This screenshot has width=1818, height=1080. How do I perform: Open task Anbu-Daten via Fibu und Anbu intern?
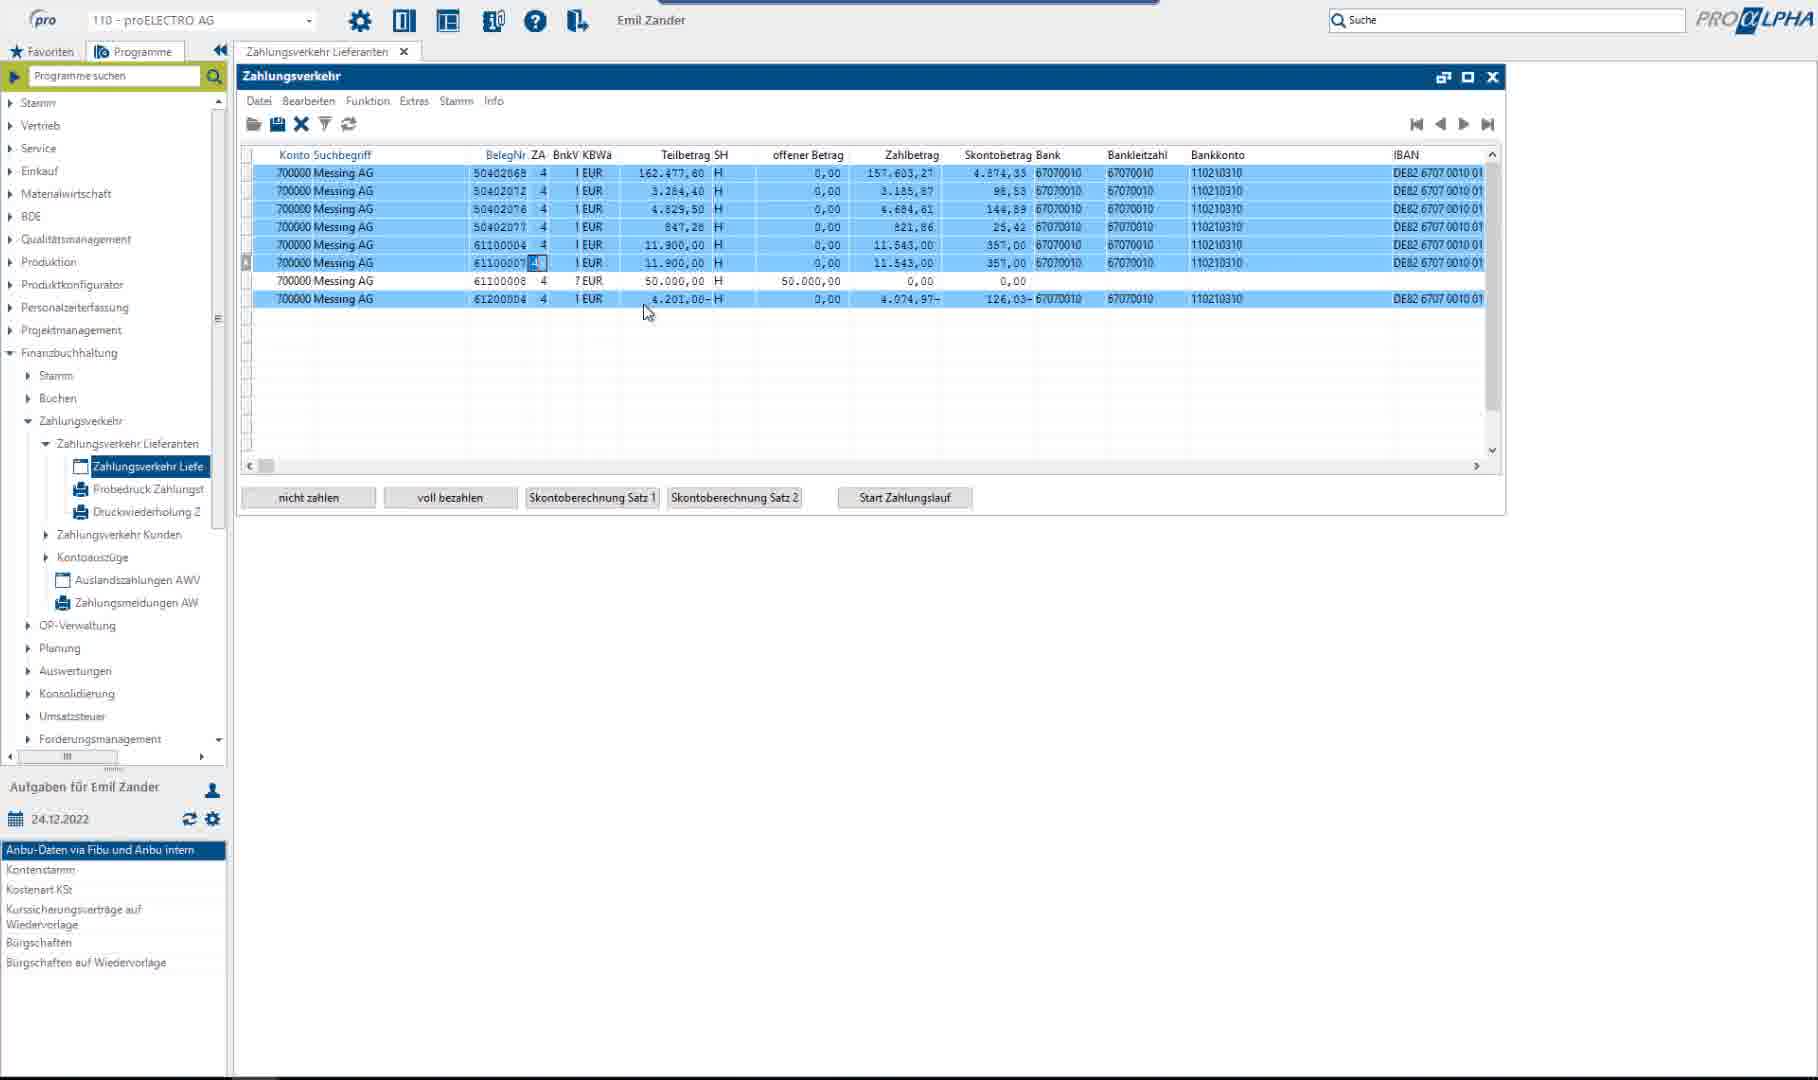113,850
